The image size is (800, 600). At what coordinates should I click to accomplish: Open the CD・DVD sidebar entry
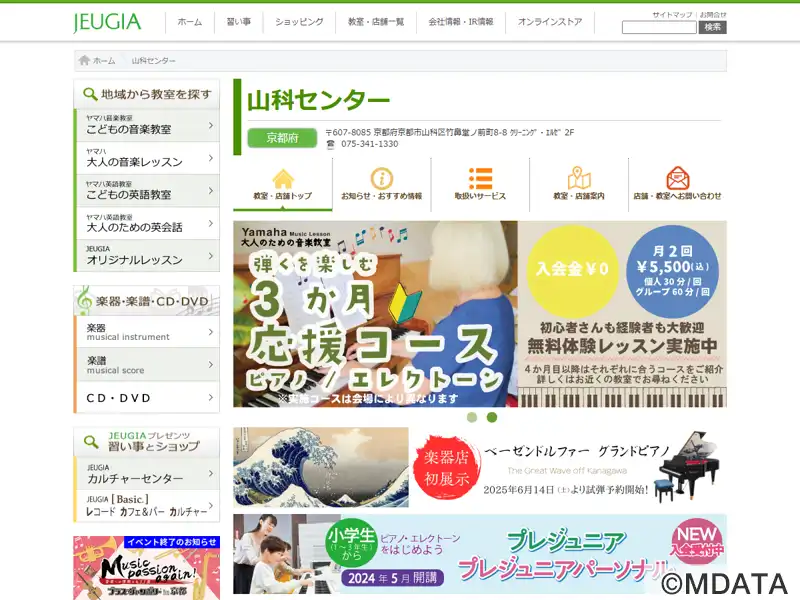pyautogui.click(x=147, y=397)
